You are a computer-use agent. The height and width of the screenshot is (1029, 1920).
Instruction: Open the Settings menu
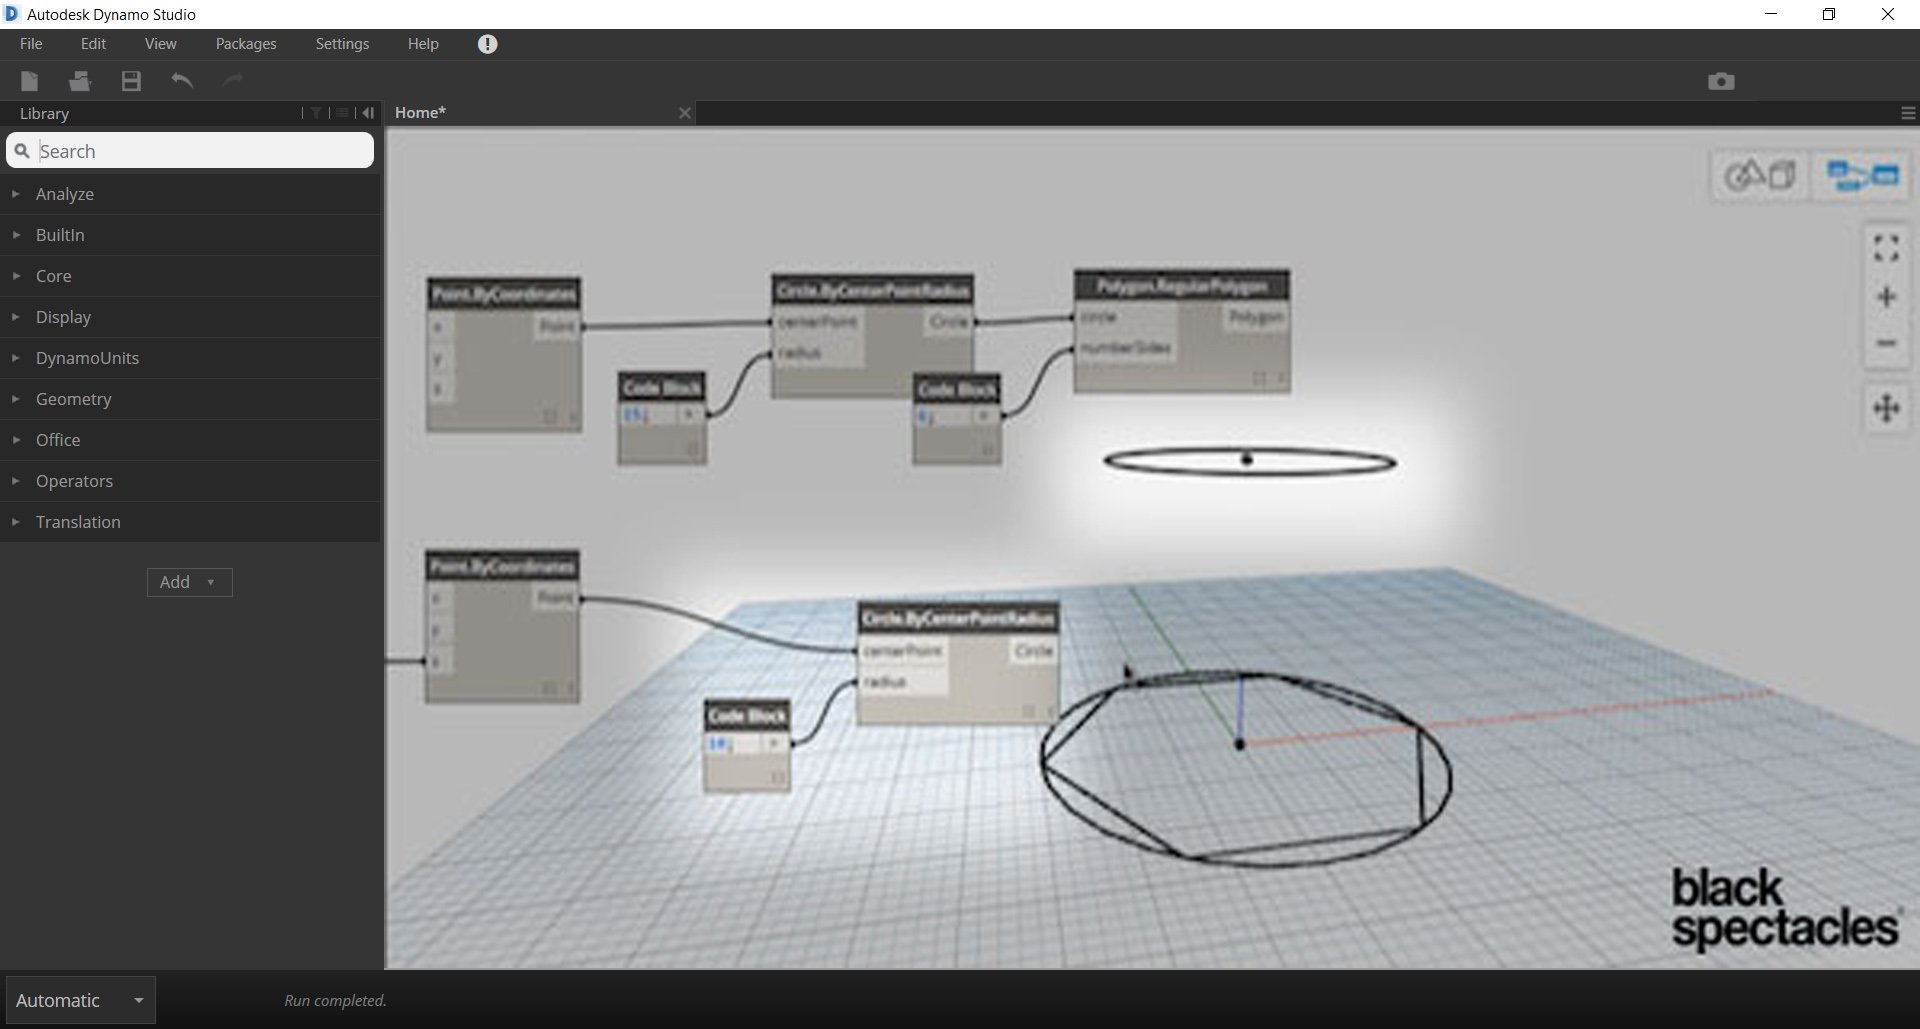(342, 43)
